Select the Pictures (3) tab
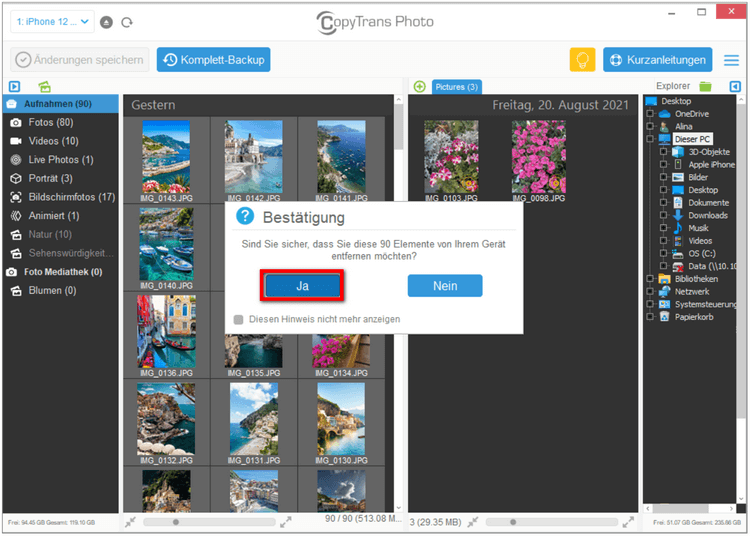The height and width of the screenshot is (536, 750). (457, 87)
